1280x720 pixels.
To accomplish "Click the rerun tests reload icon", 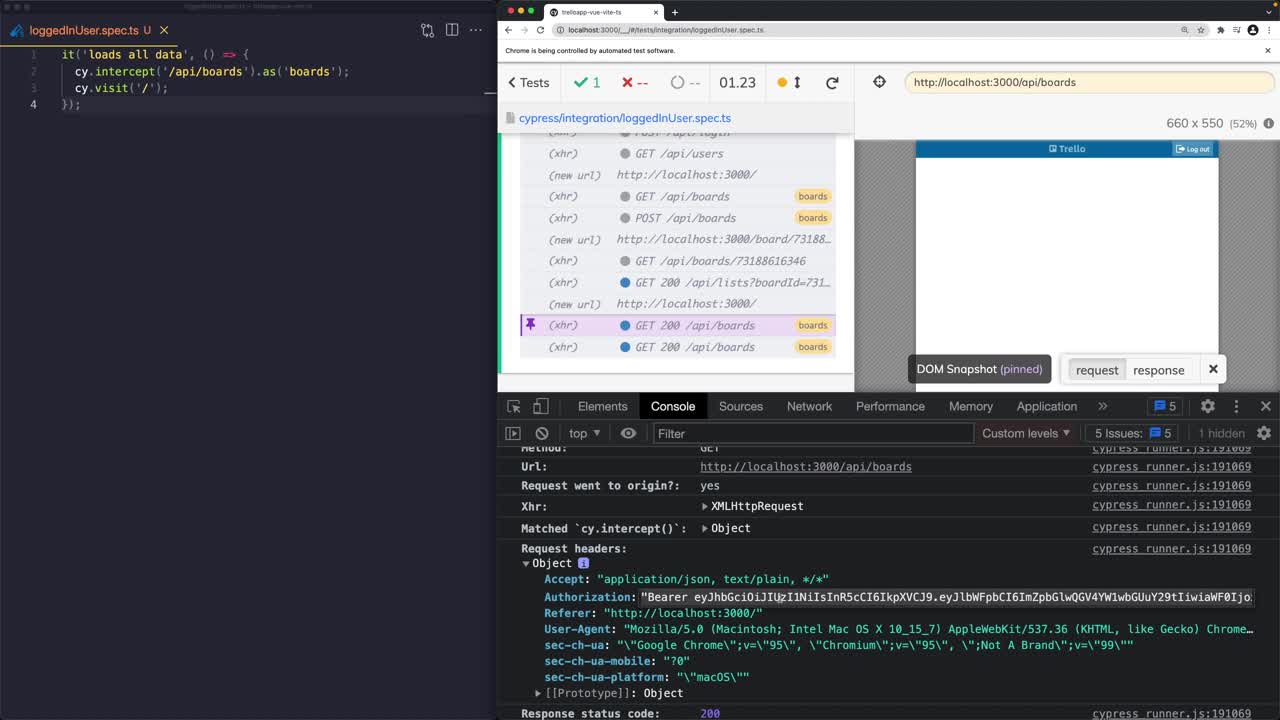I will point(832,83).
